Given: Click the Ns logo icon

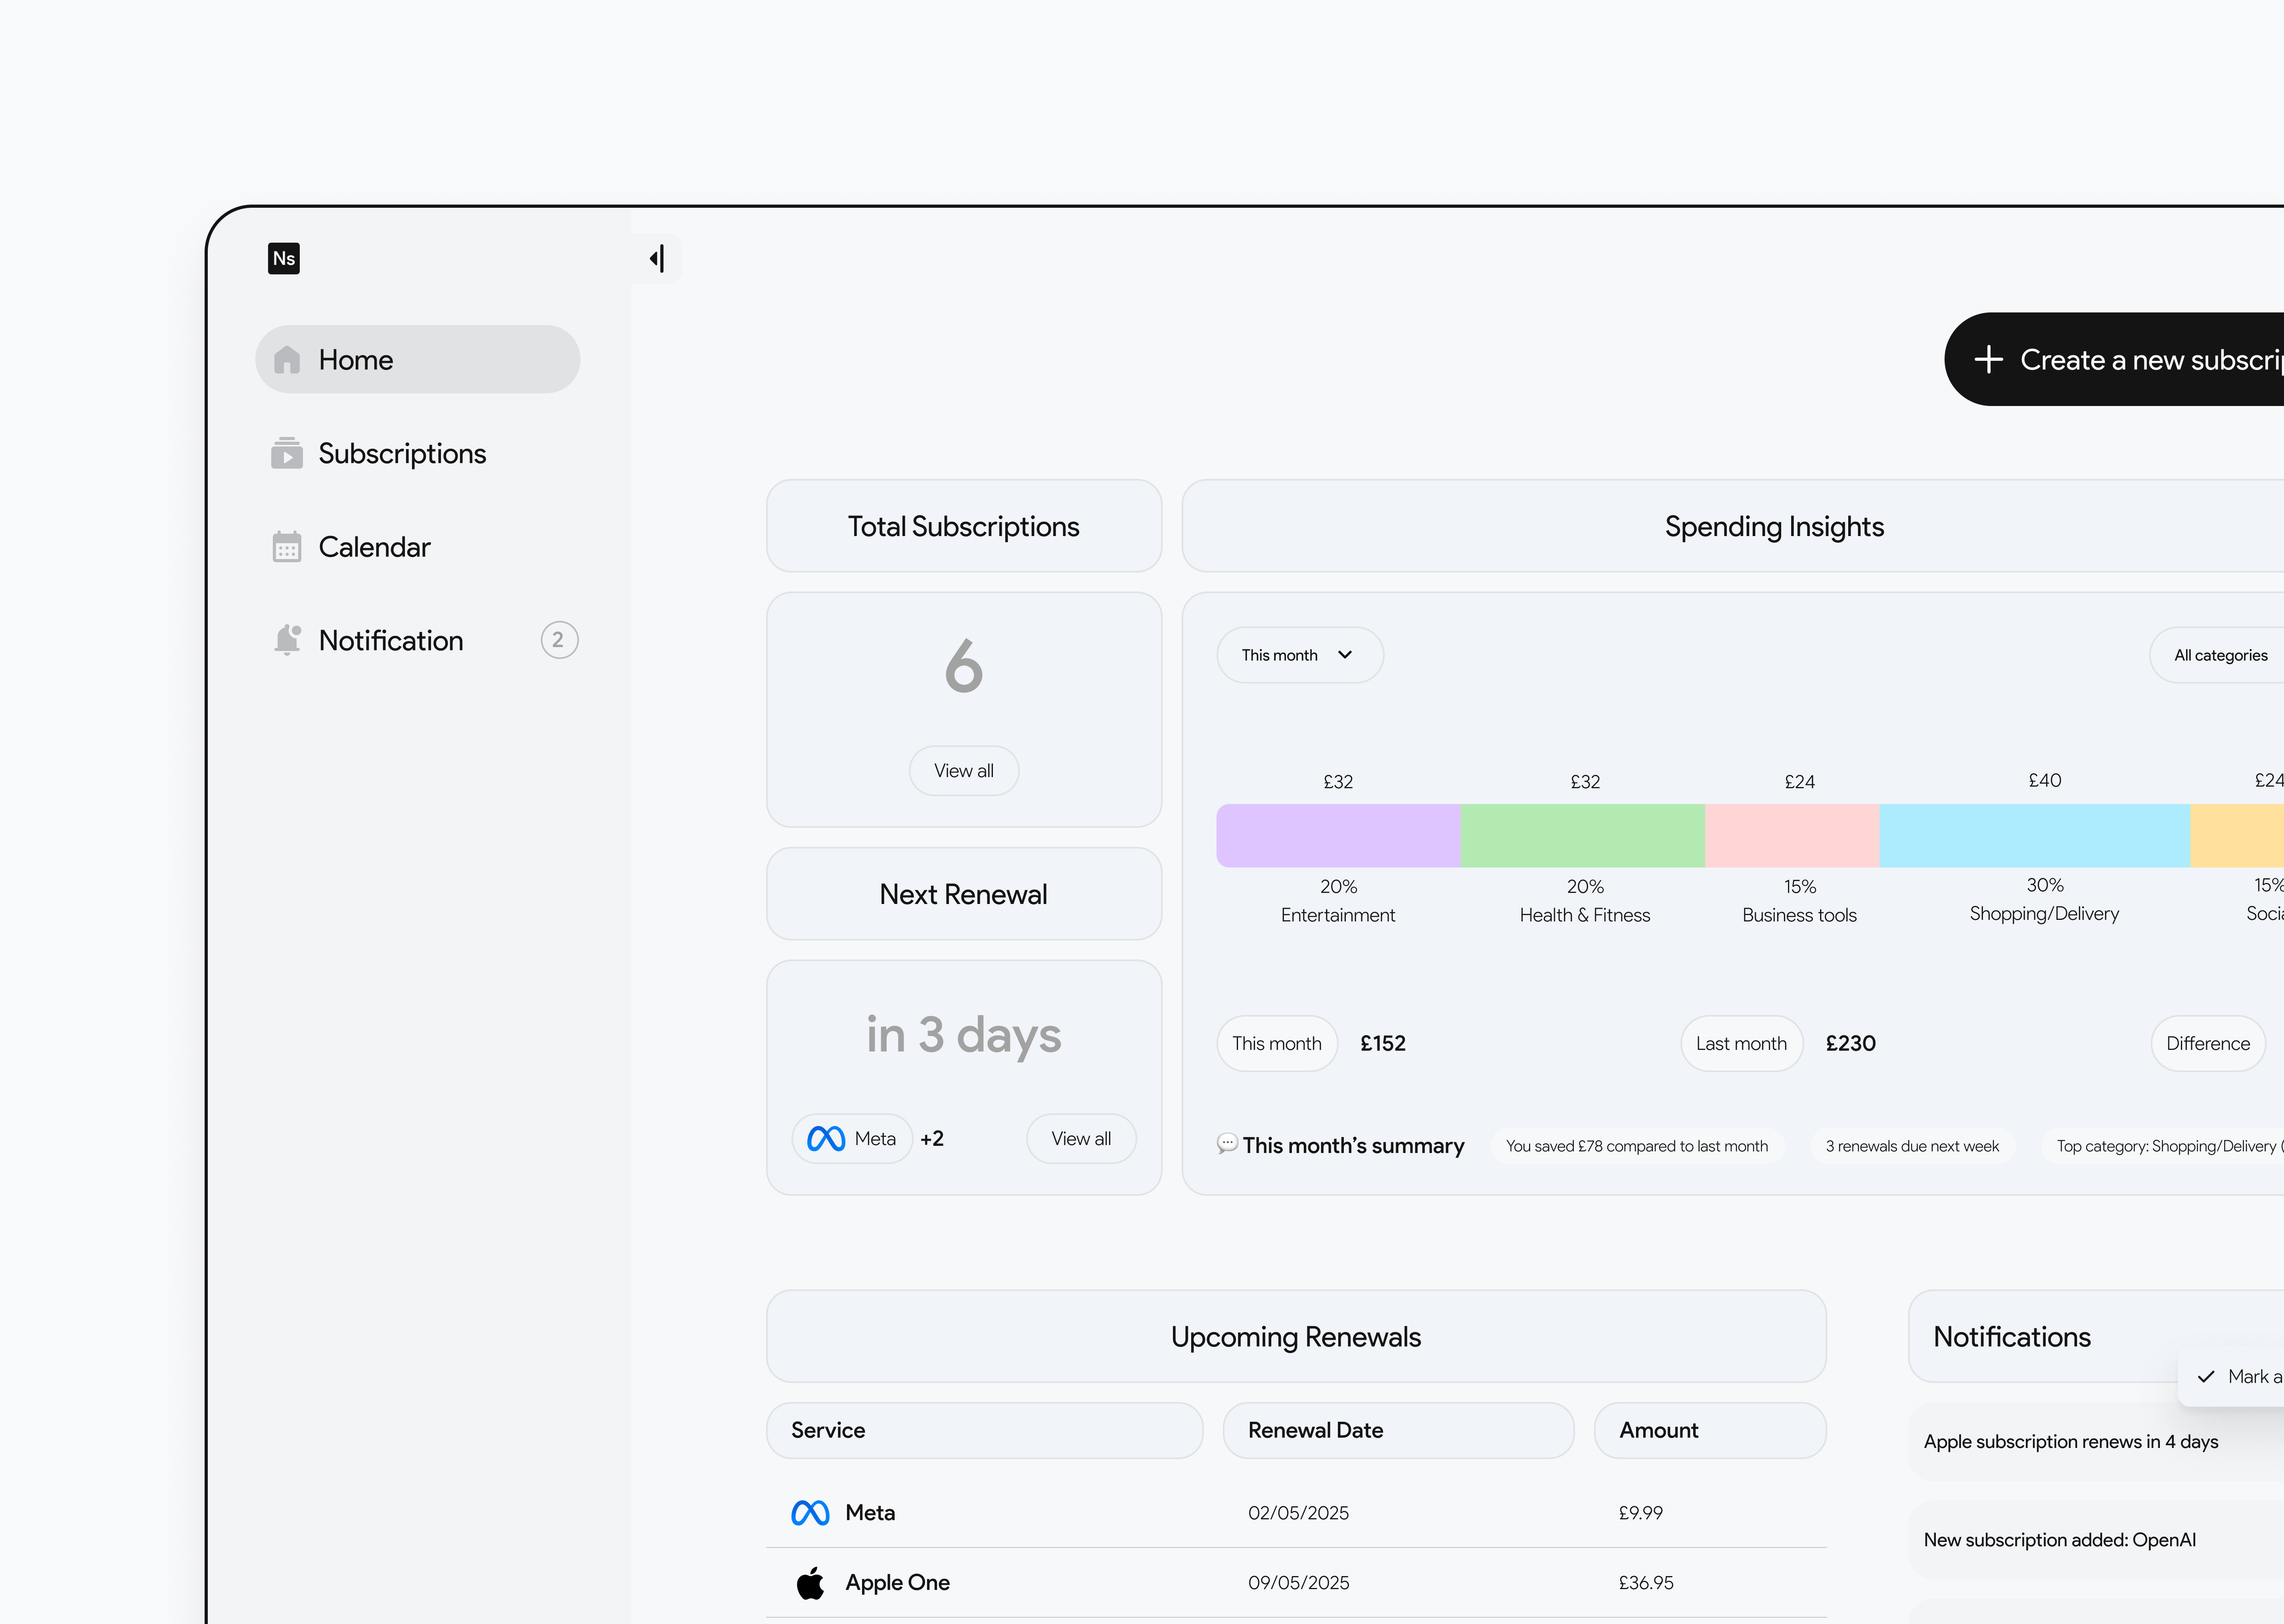Looking at the screenshot, I should pos(283,258).
